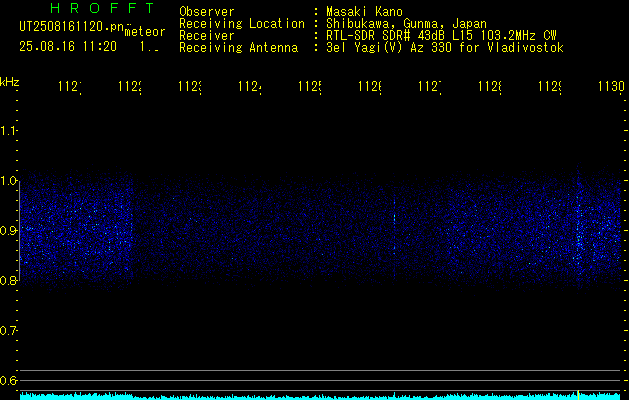Screen dimensions: 629x400
Task: Click the 0.9 kHz axis label
Action: (x=8, y=231)
